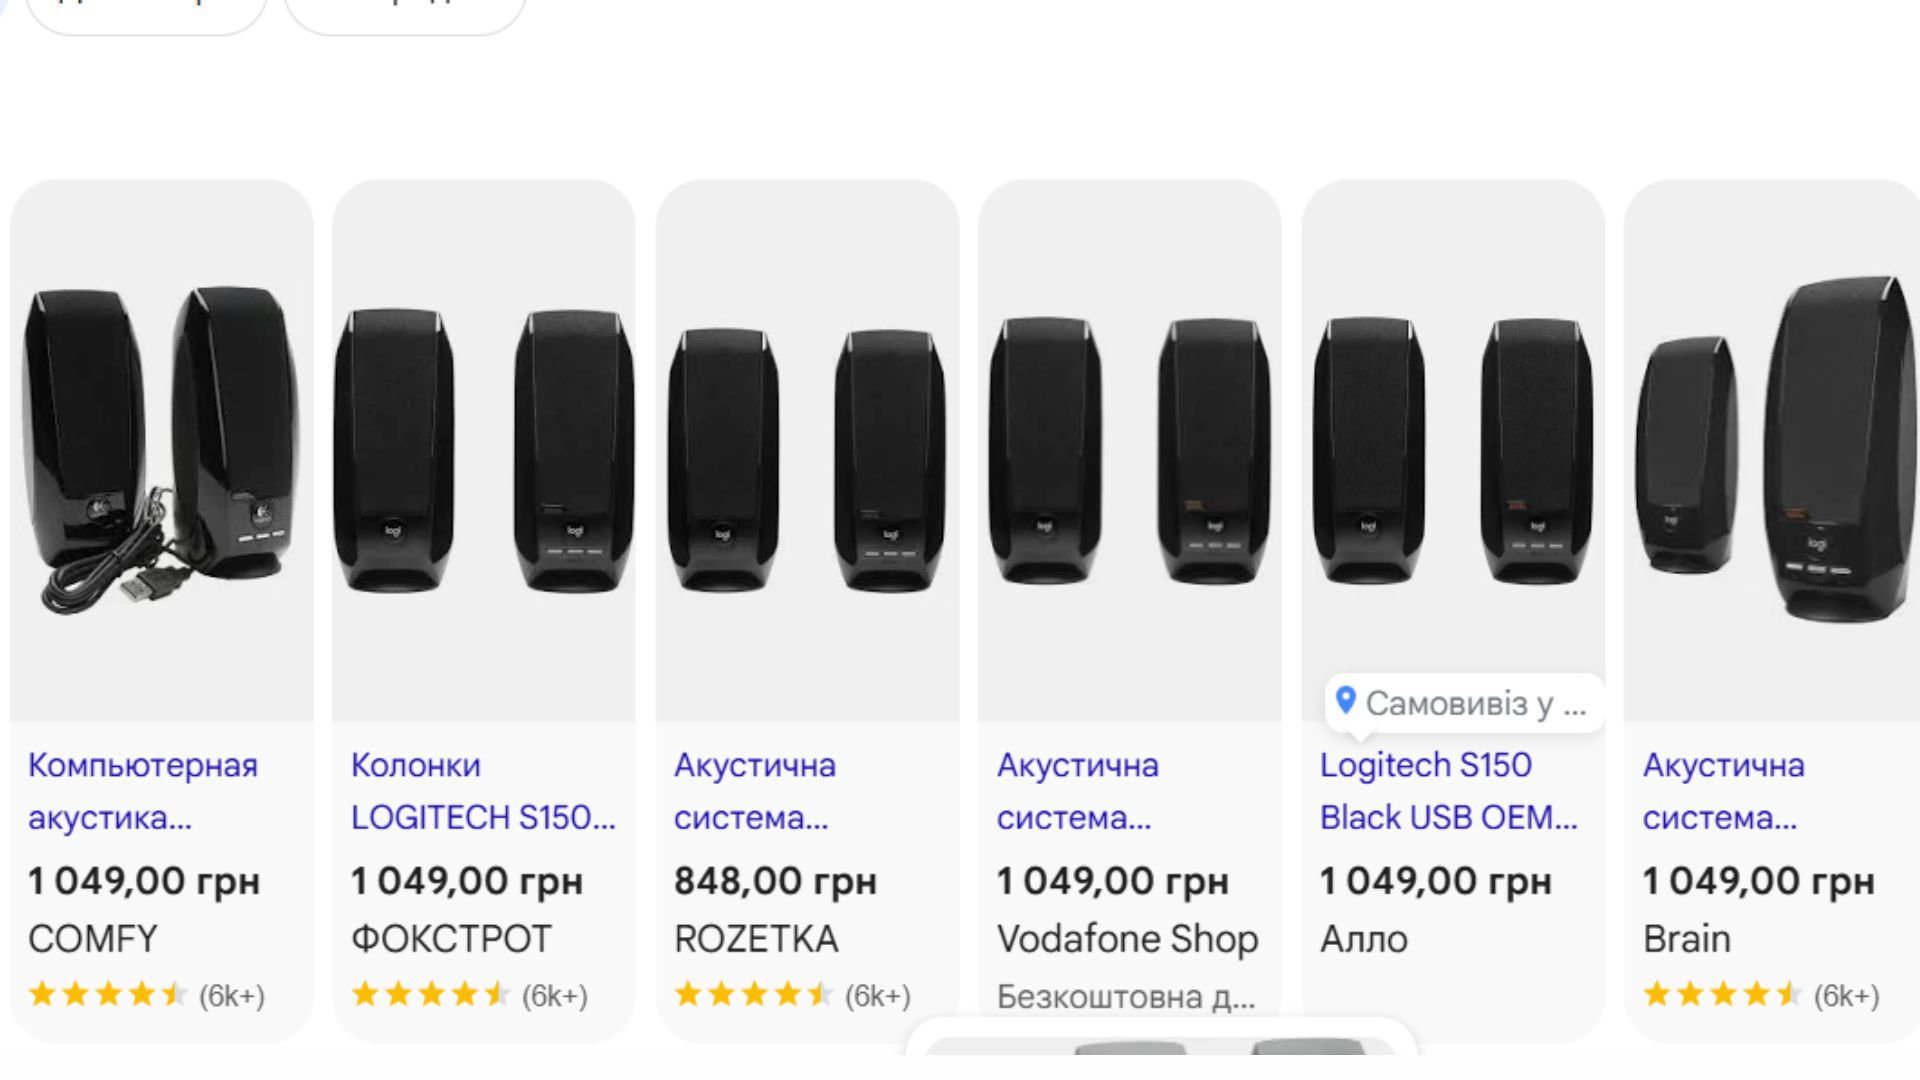Screen dimensions: 1920x1080
Task: Click the ФОКСТРОТ star rating
Action: [x=431, y=995]
